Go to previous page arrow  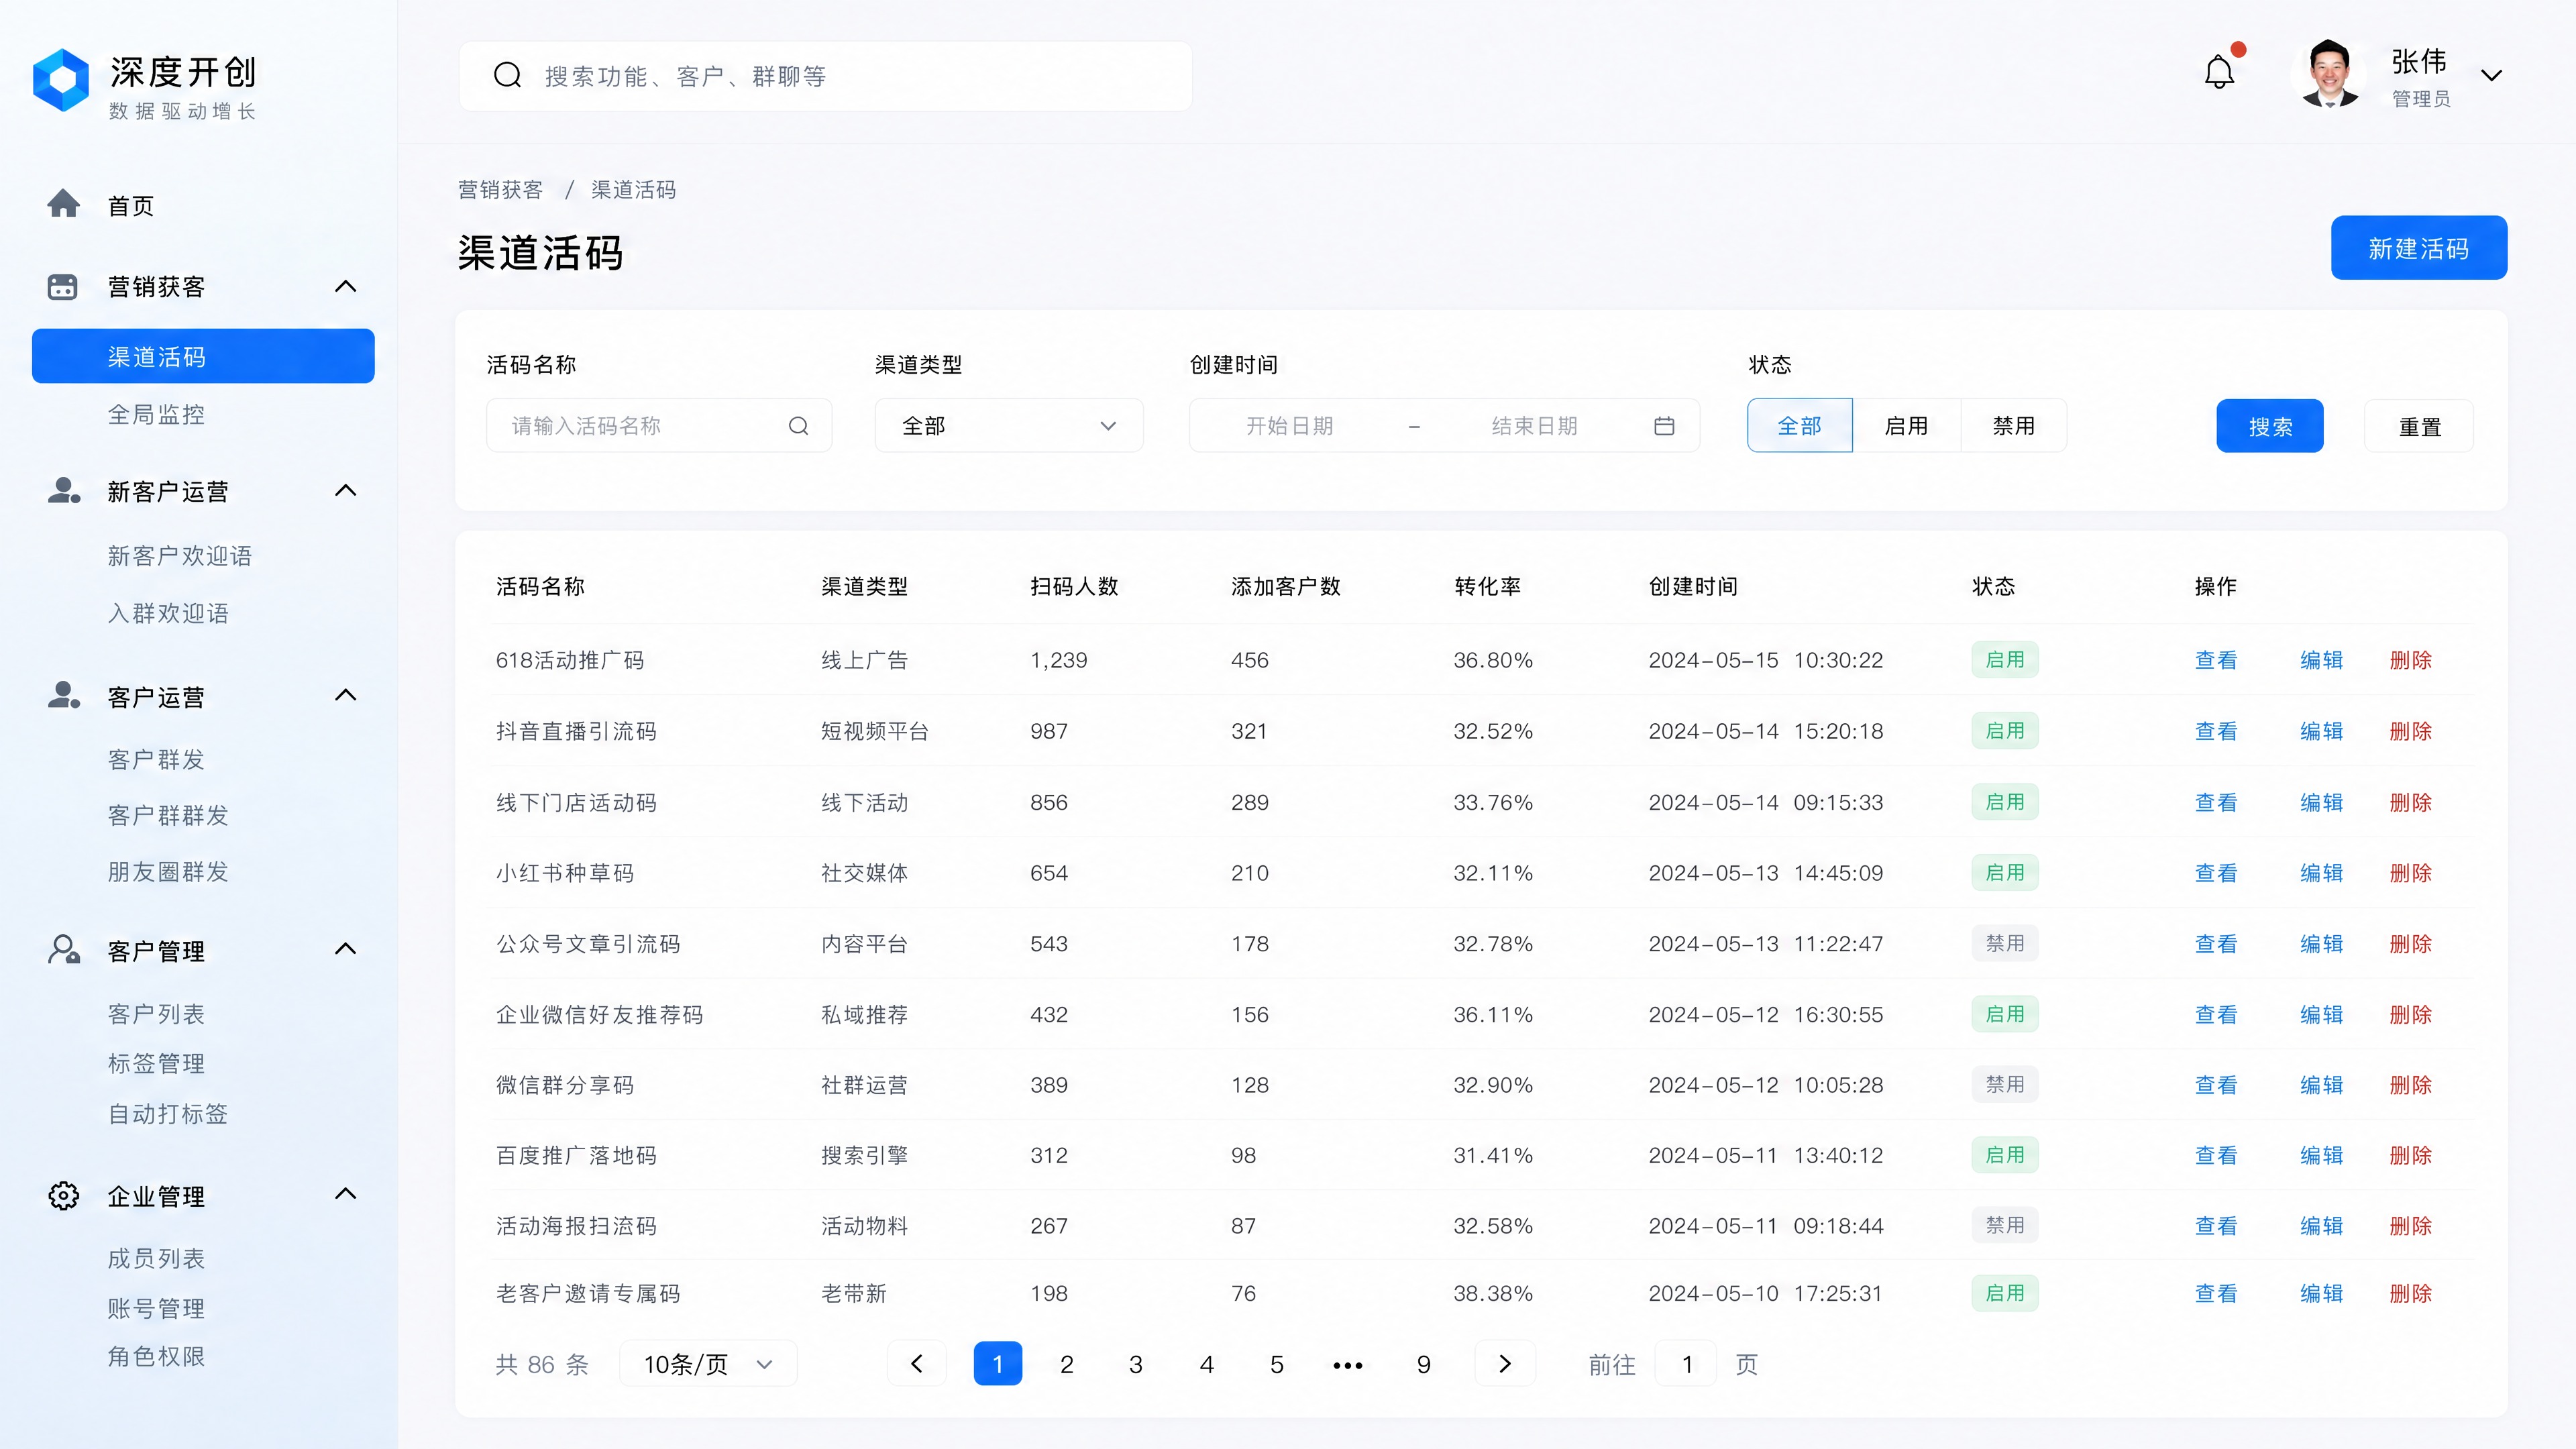pos(916,1364)
